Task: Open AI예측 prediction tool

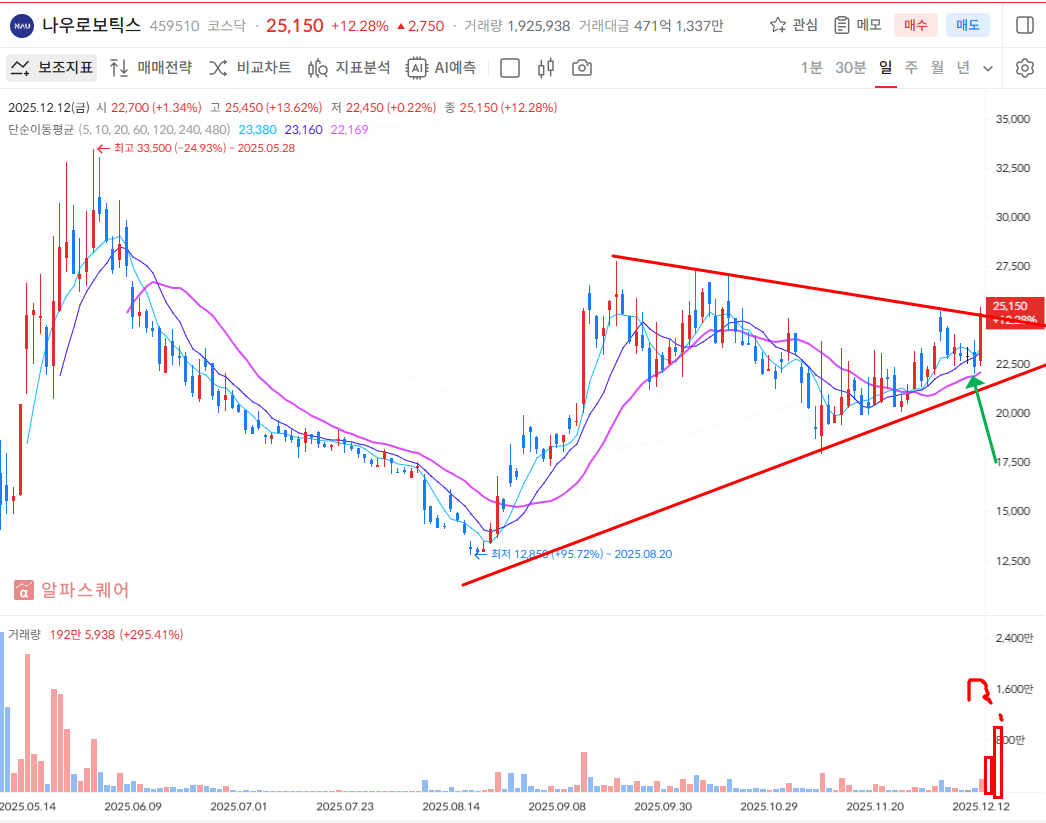Action: coord(441,68)
